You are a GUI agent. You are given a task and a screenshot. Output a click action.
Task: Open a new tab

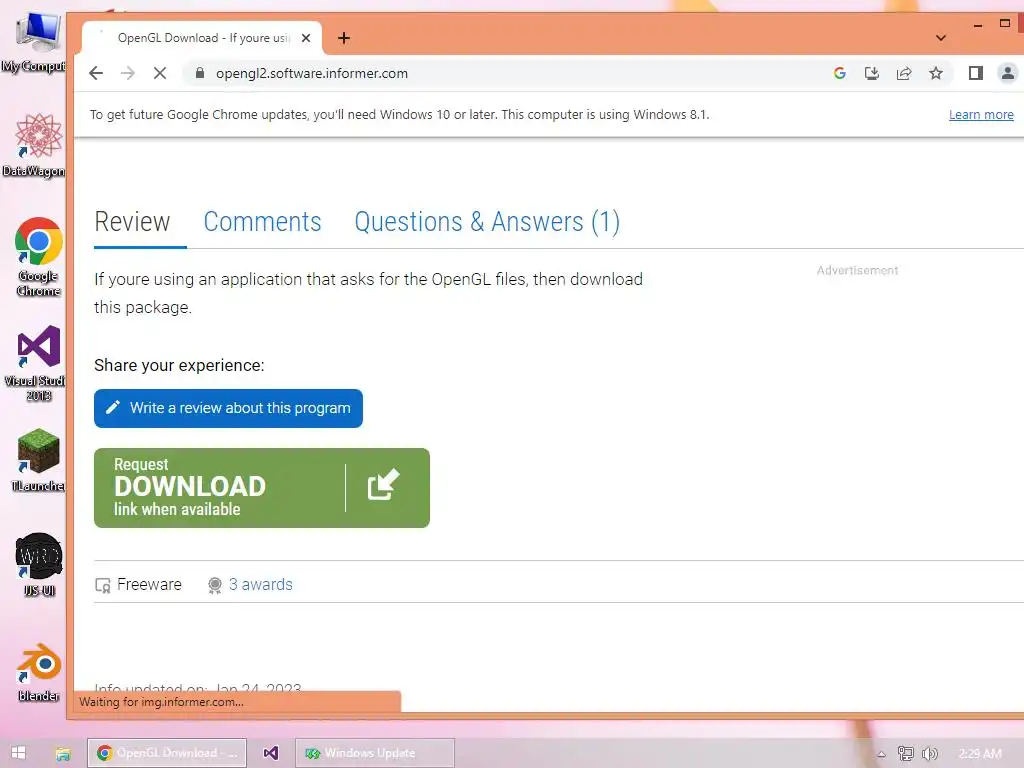[344, 38]
